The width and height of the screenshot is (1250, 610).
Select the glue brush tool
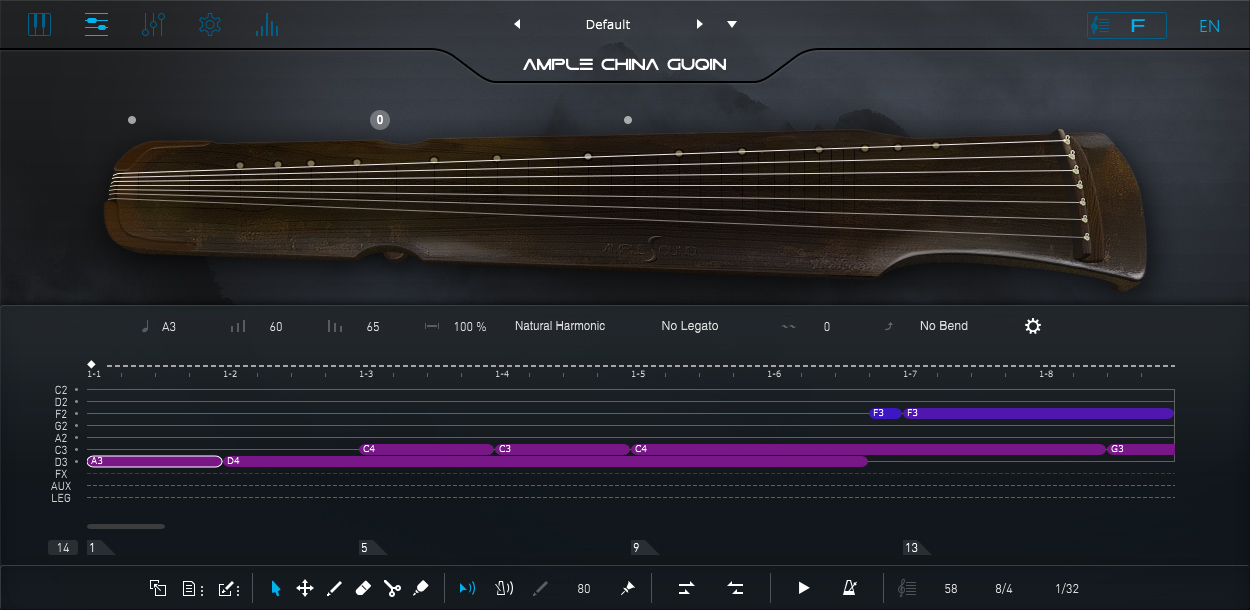point(421,589)
